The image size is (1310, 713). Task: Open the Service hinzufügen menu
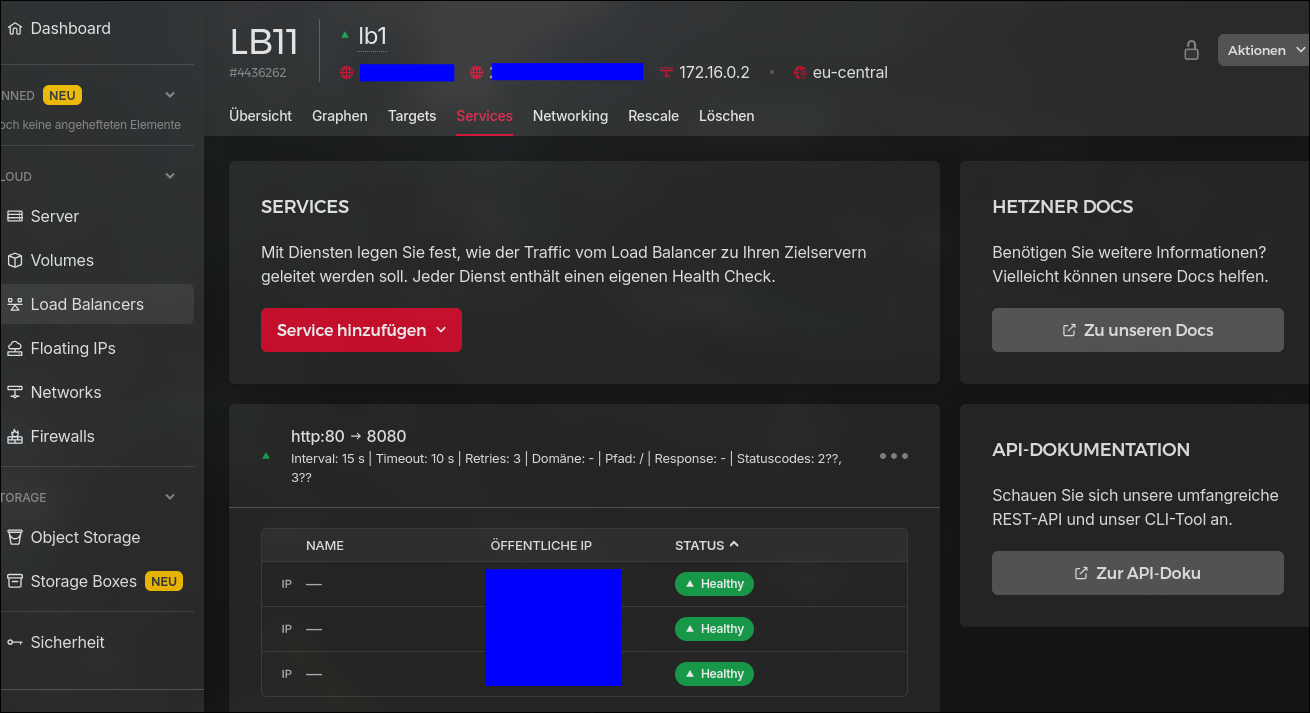point(361,329)
